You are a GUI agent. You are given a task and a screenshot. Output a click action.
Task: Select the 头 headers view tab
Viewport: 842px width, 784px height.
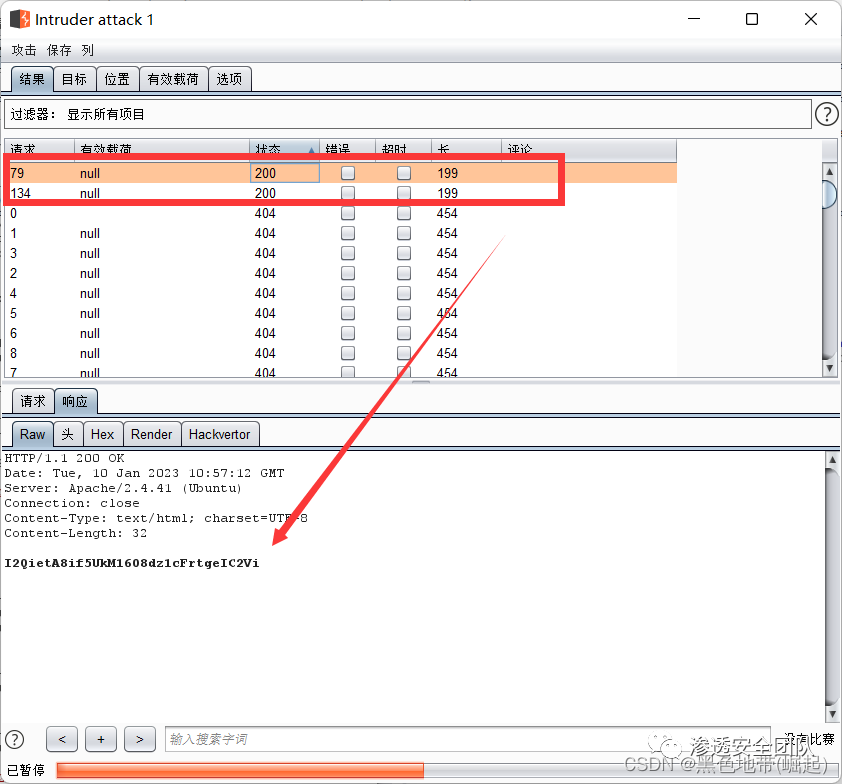(68, 434)
